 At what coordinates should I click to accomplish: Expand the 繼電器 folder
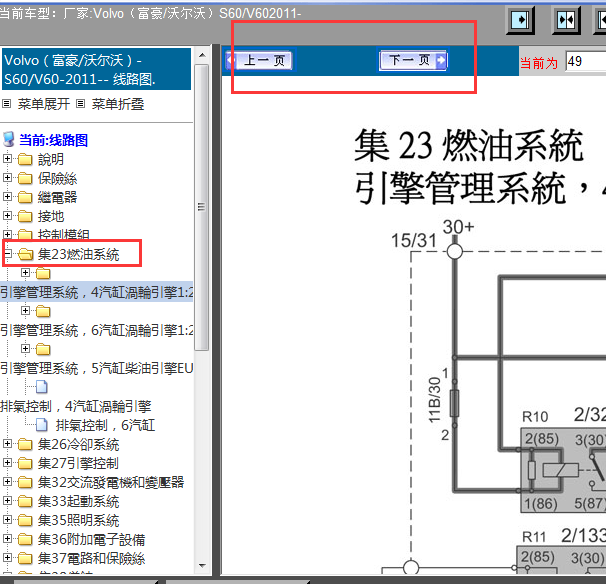(x=7, y=196)
